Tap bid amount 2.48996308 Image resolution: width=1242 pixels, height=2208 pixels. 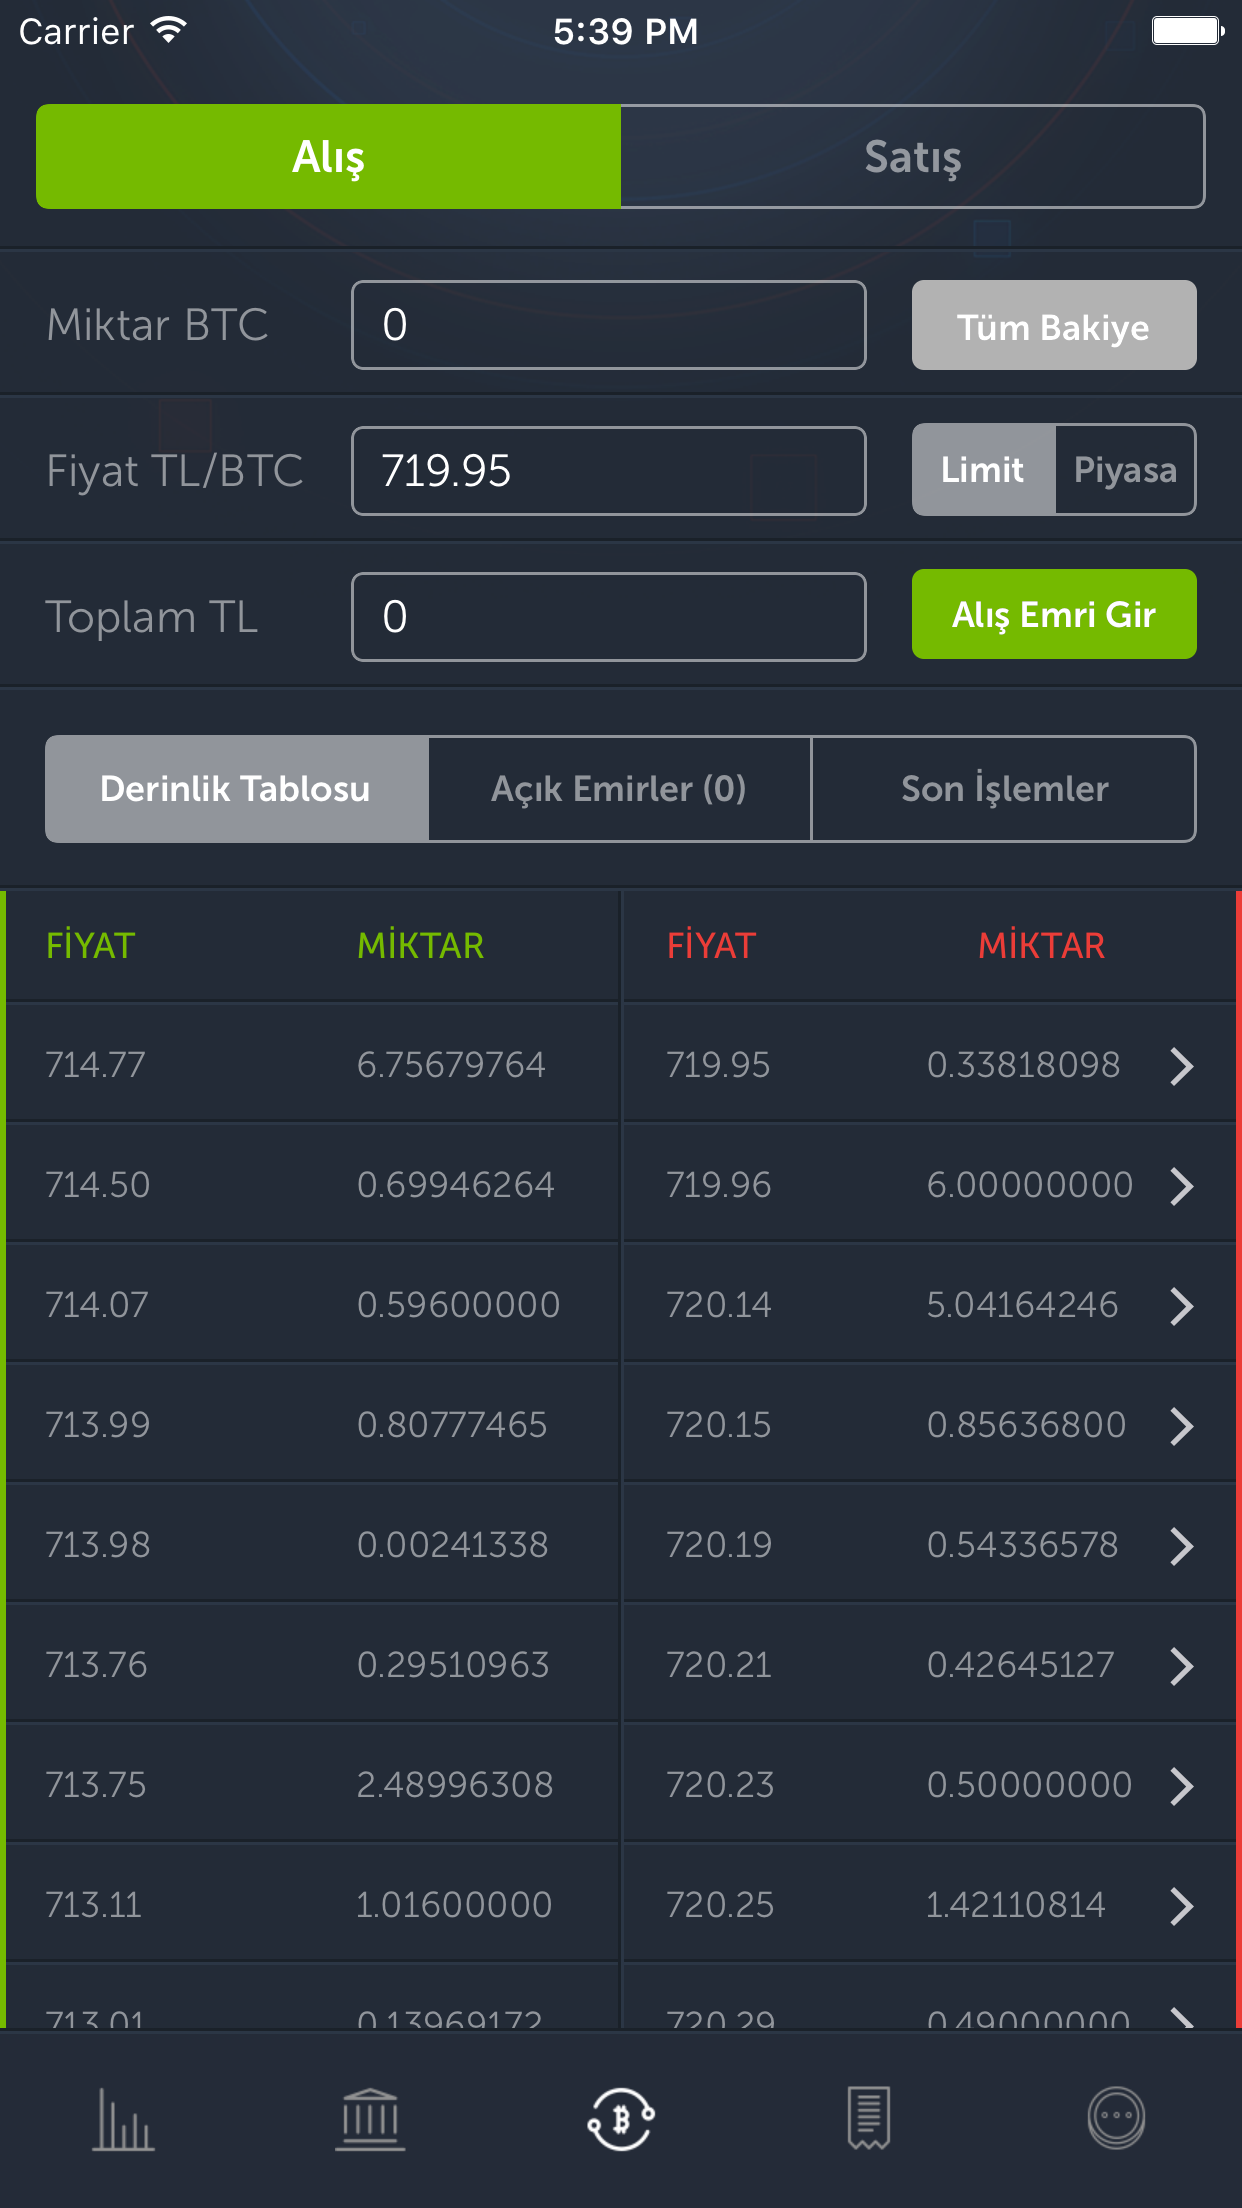point(455,1785)
